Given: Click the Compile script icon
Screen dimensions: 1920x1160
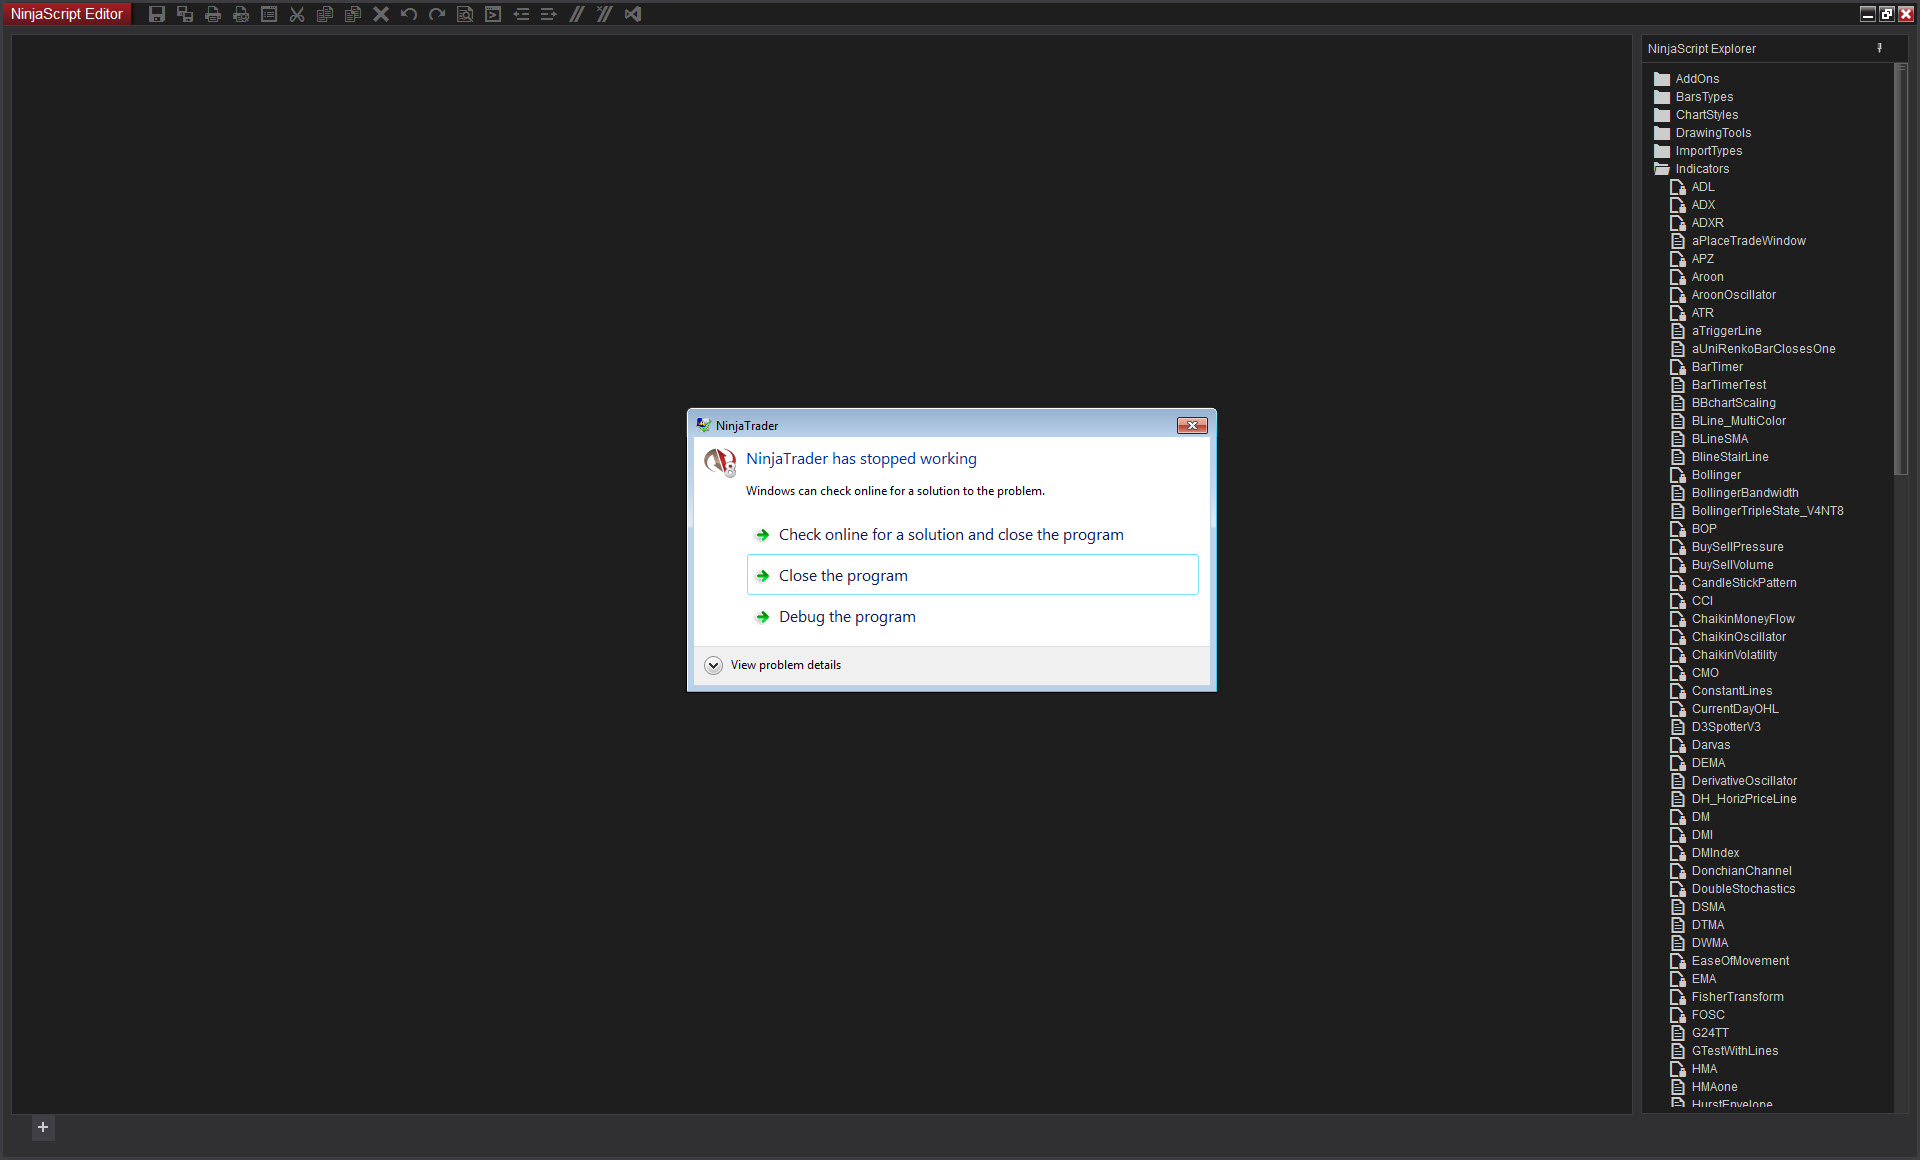Looking at the screenshot, I should click(493, 14).
